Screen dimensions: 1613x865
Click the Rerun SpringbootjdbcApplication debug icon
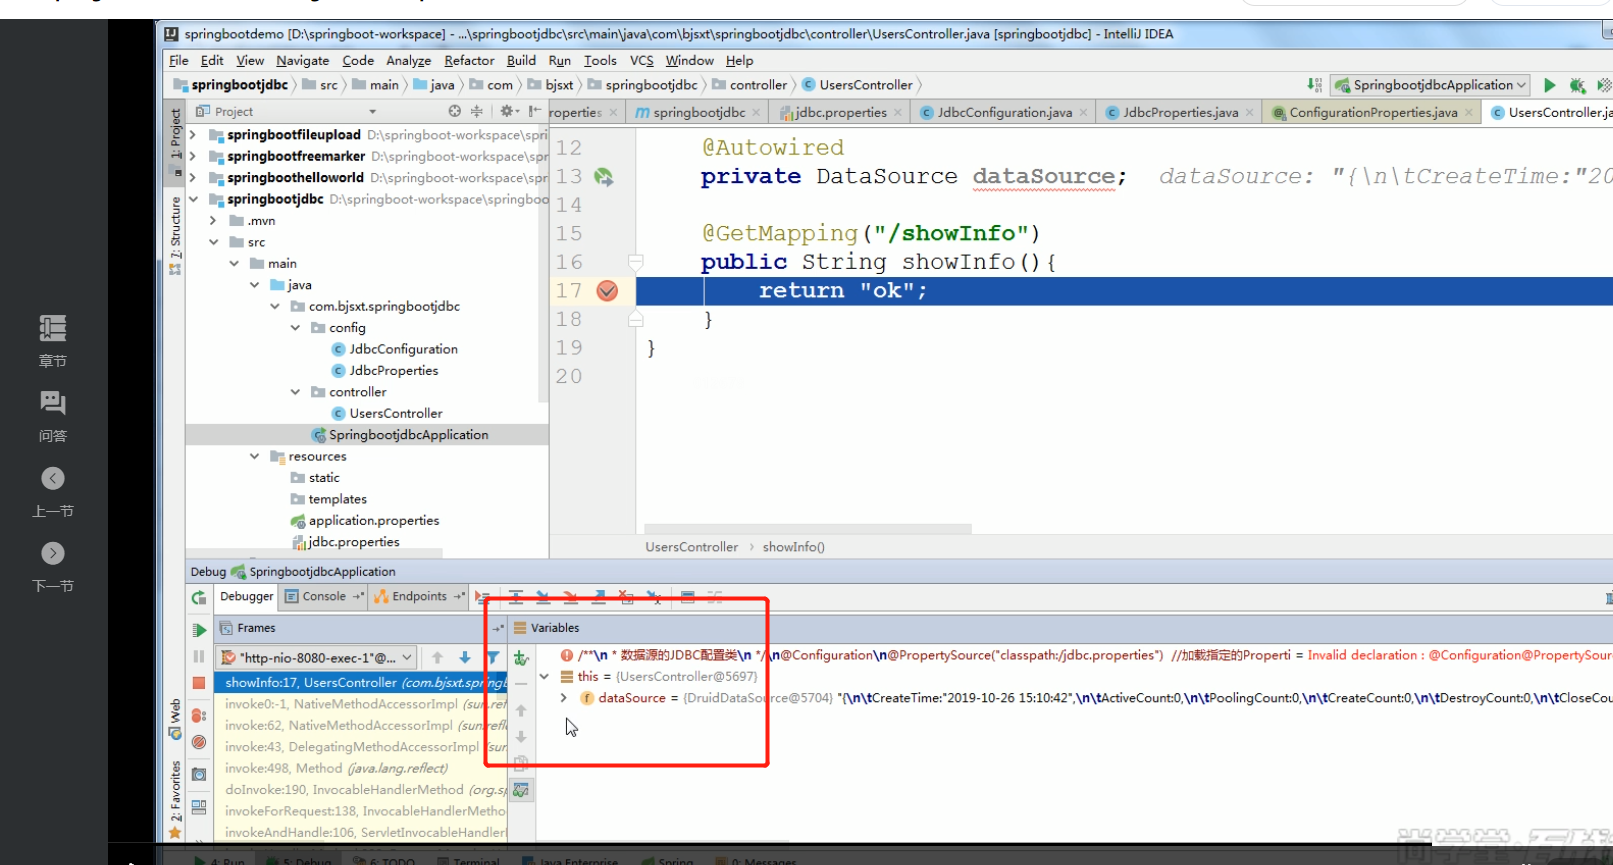coord(199,597)
